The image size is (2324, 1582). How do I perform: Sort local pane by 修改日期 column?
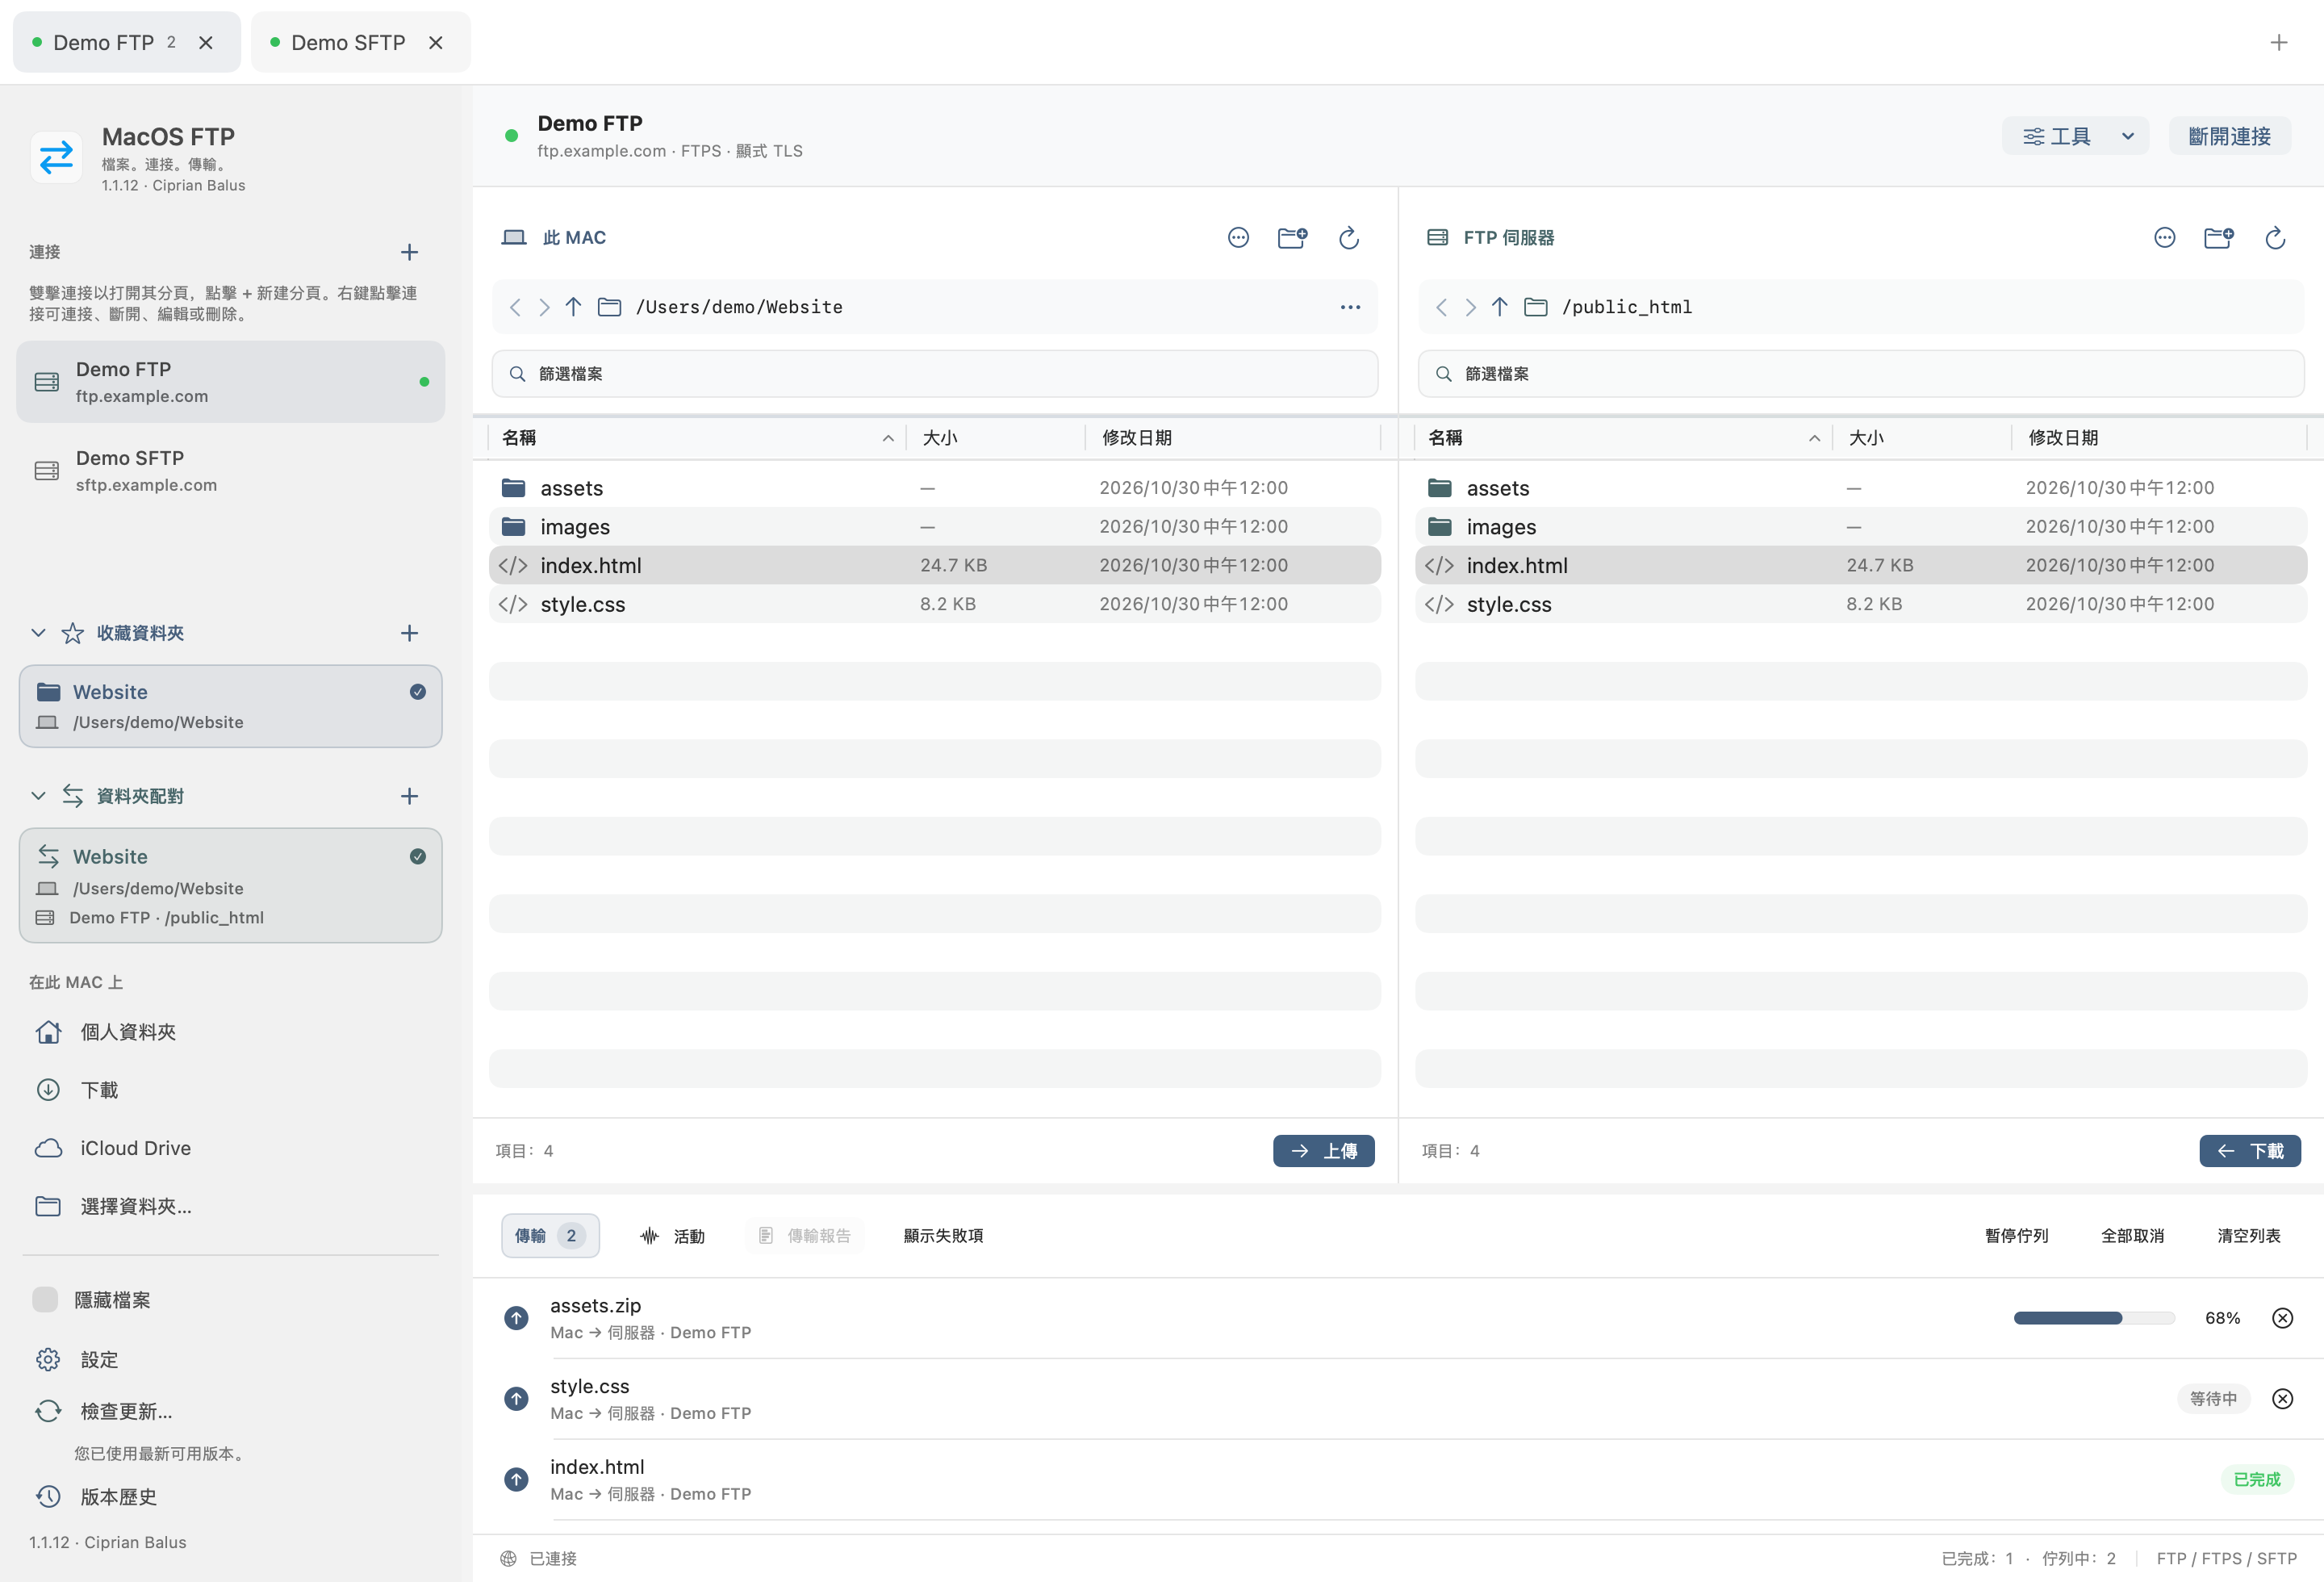[x=1232, y=438]
